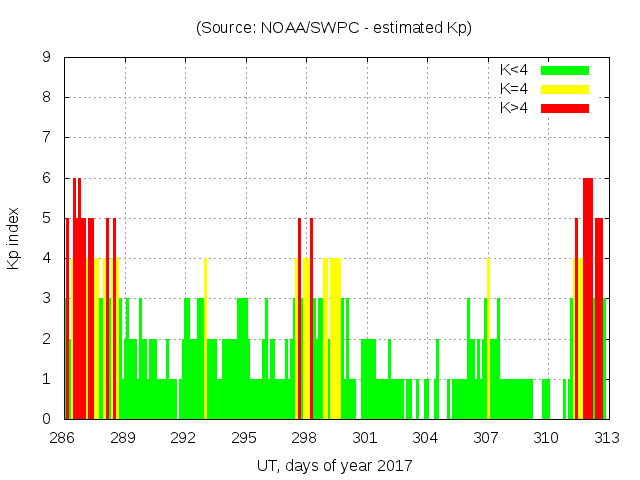Click the yellow K=4 legend swatch
This screenshot has width=640, height=480.
565,89
